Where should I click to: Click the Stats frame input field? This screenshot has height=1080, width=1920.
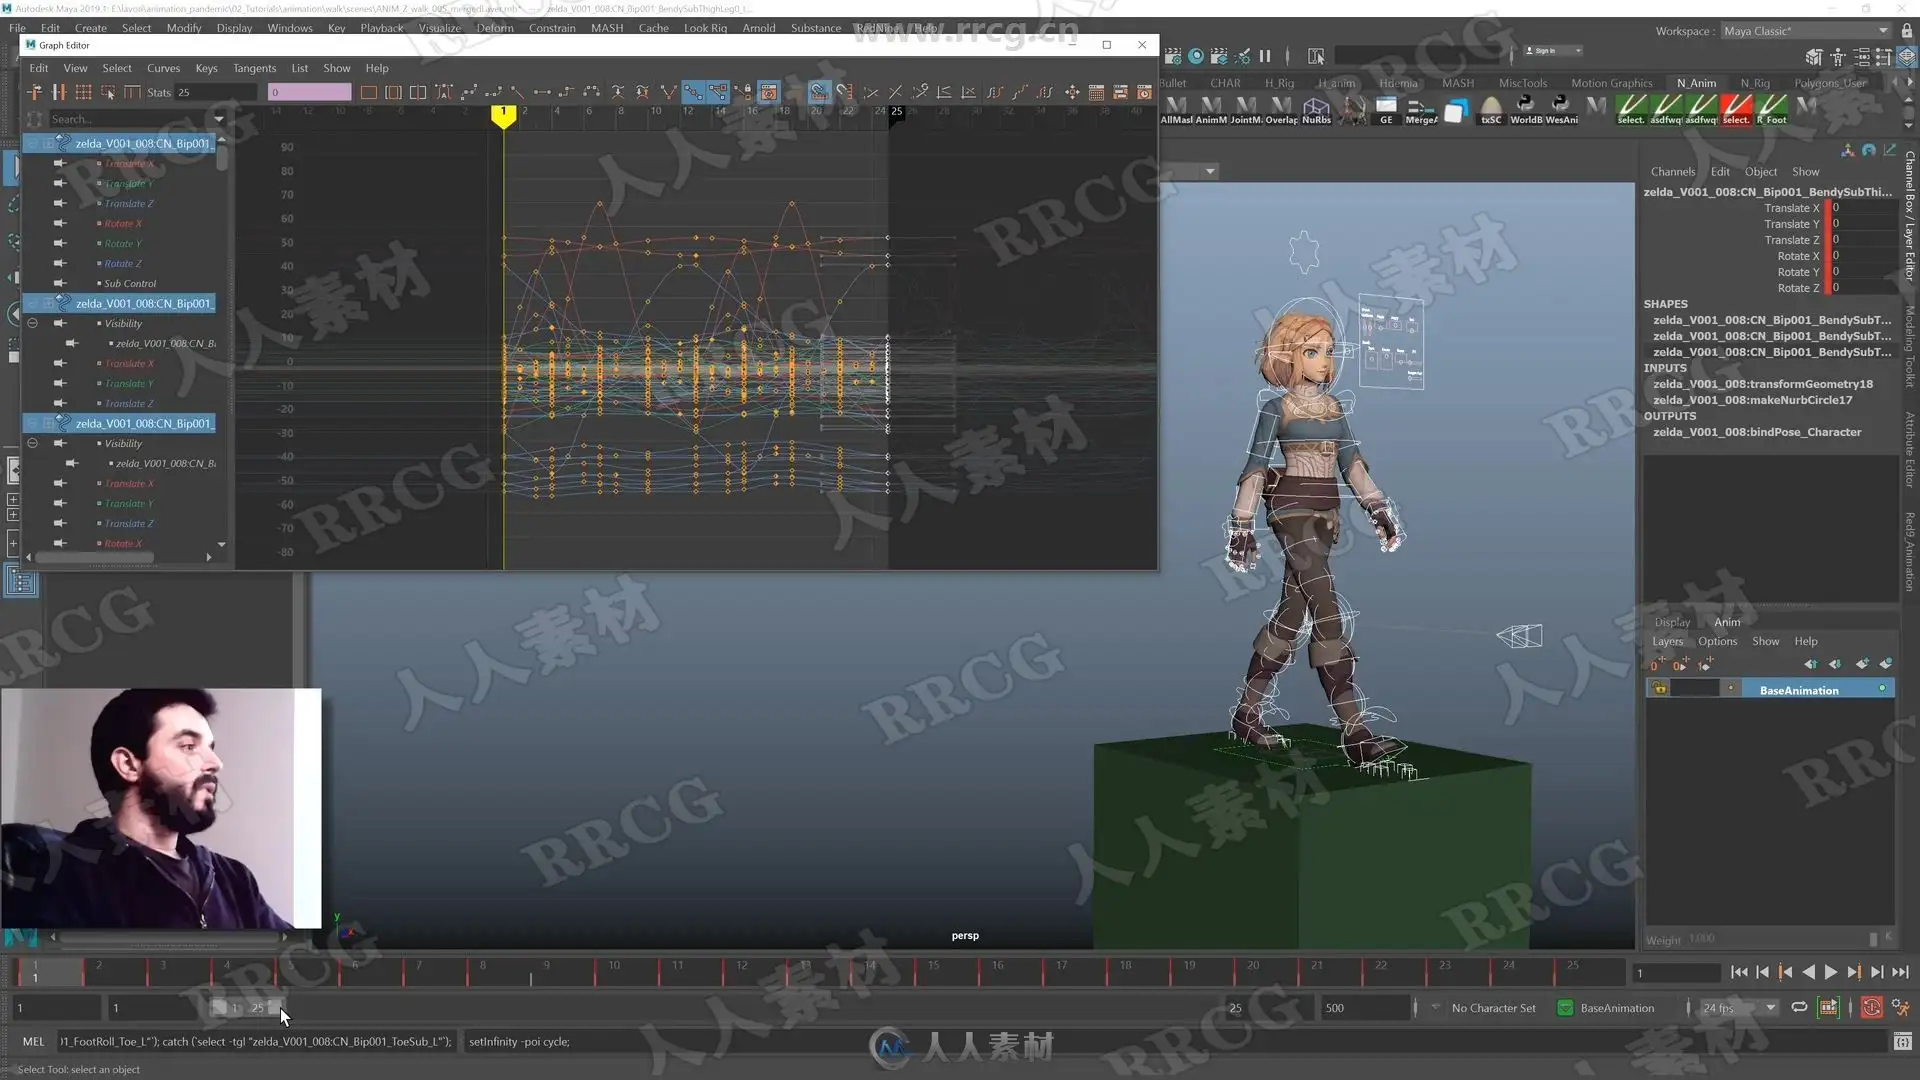[215, 92]
